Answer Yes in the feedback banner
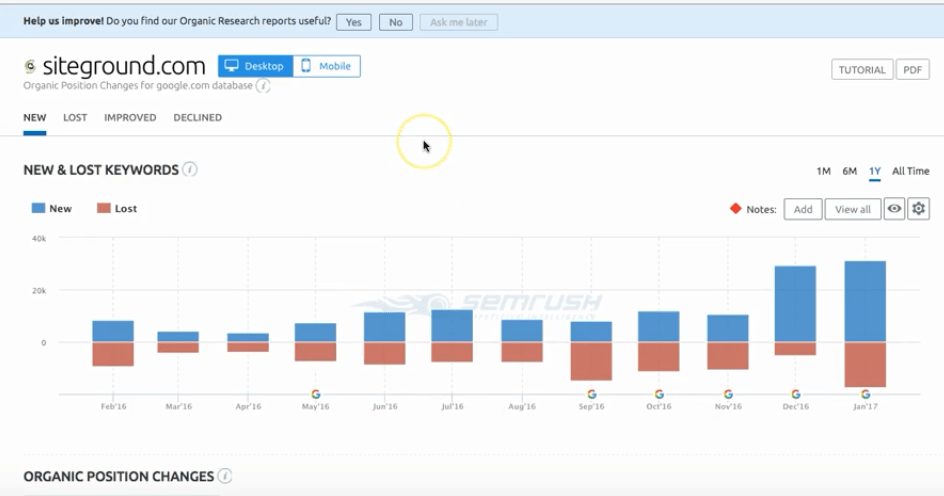944x496 pixels. [353, 22]
